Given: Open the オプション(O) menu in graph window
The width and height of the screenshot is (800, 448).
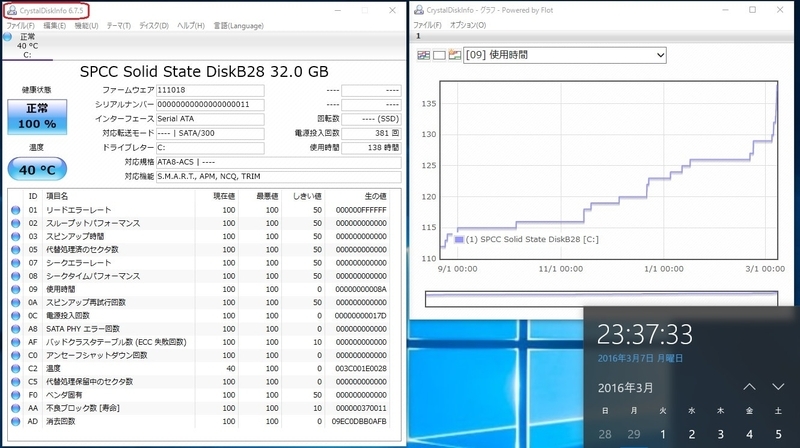Looking at the screenshot, I should 467,25.
